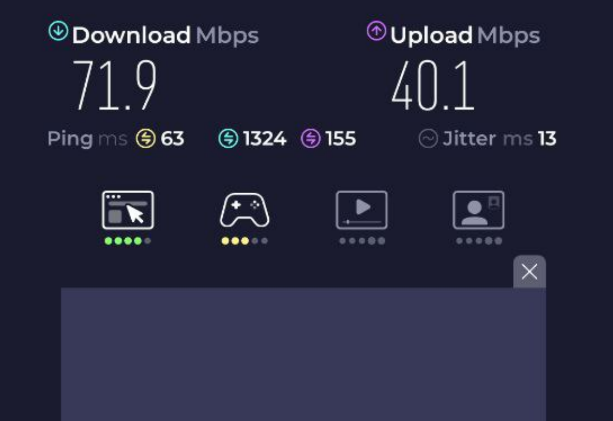Click the Upload arrow icon
Screen dimensions: 613x421
pos(376,31)
